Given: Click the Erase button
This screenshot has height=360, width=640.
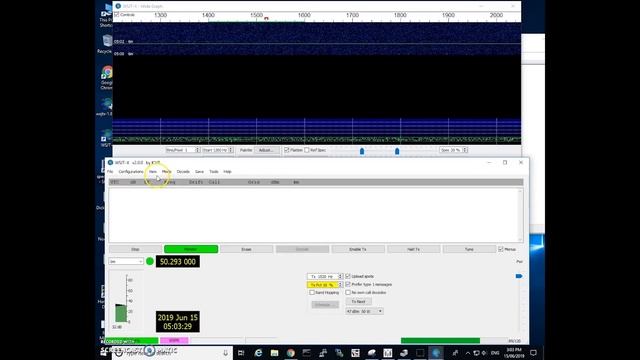Looking at the screenshot, I should [247, 249].
